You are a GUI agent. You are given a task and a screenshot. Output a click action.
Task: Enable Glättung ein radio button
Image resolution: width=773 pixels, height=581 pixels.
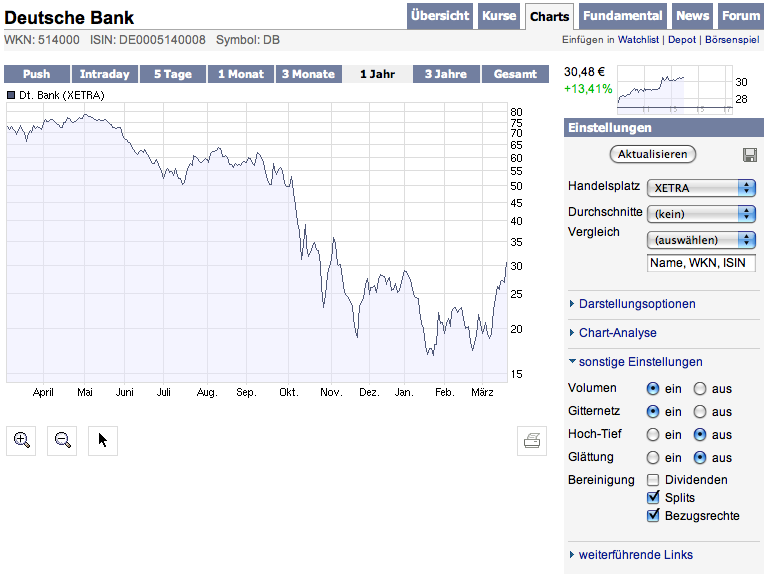tap(653, 458)
